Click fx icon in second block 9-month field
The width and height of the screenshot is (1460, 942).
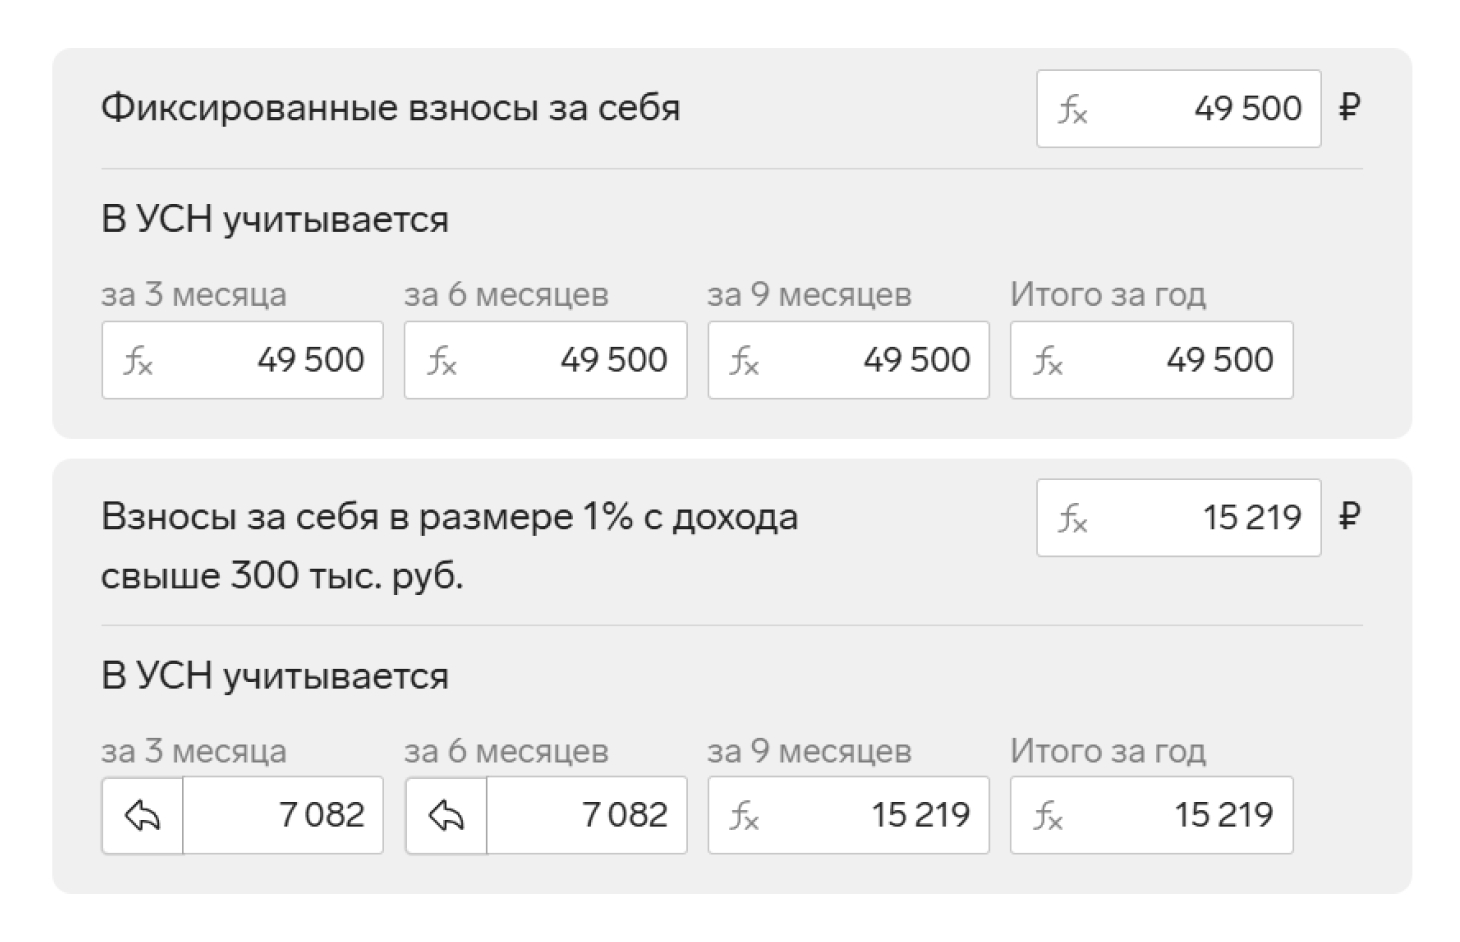tap(744, 816)
